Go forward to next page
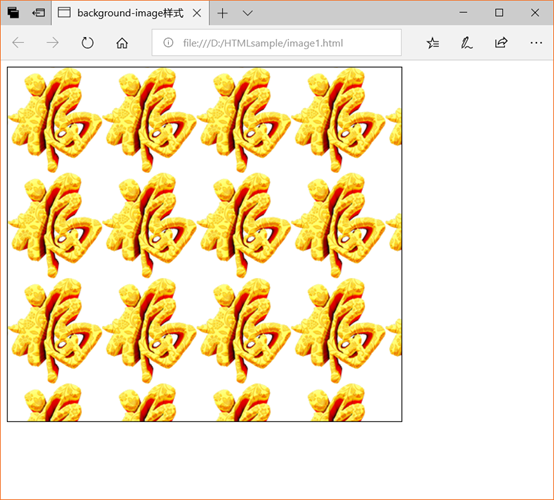The height and width of the screenshot is (500, 554). (53, 43)
